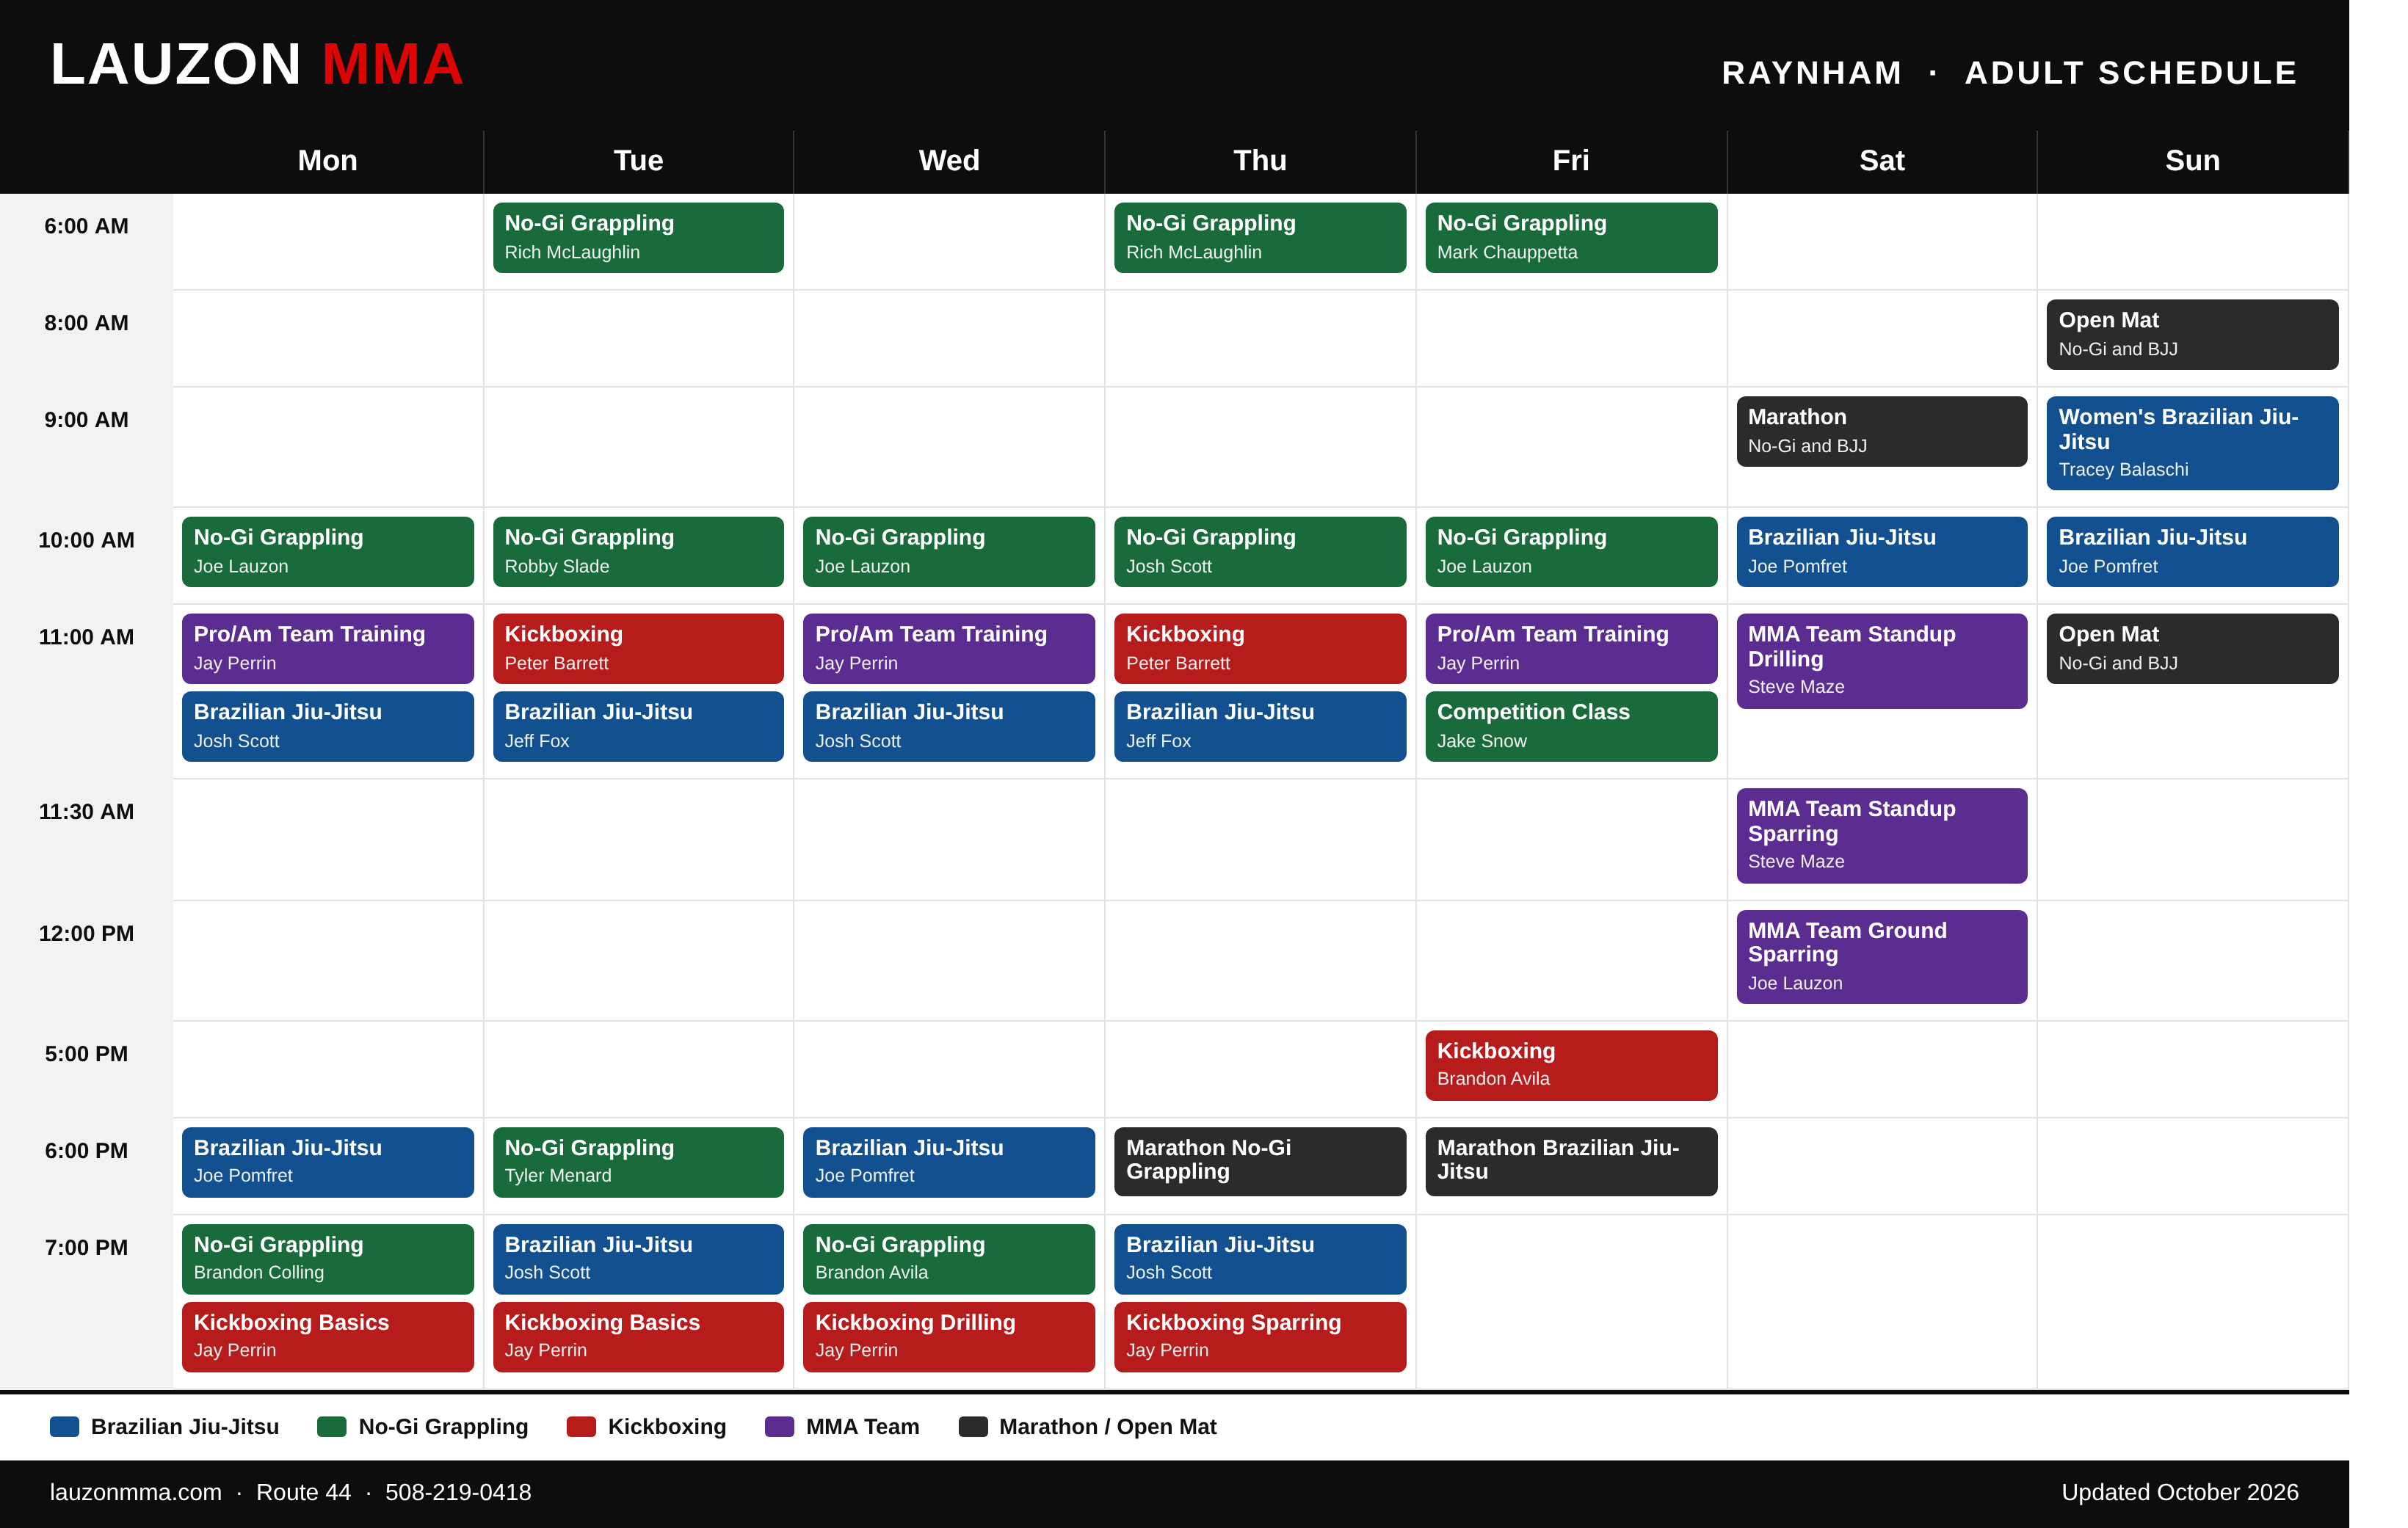Open Thursday Kickboxing Sparring class
The height and width of the screenshot is (1528, 2408).
click(1260, 1337)
